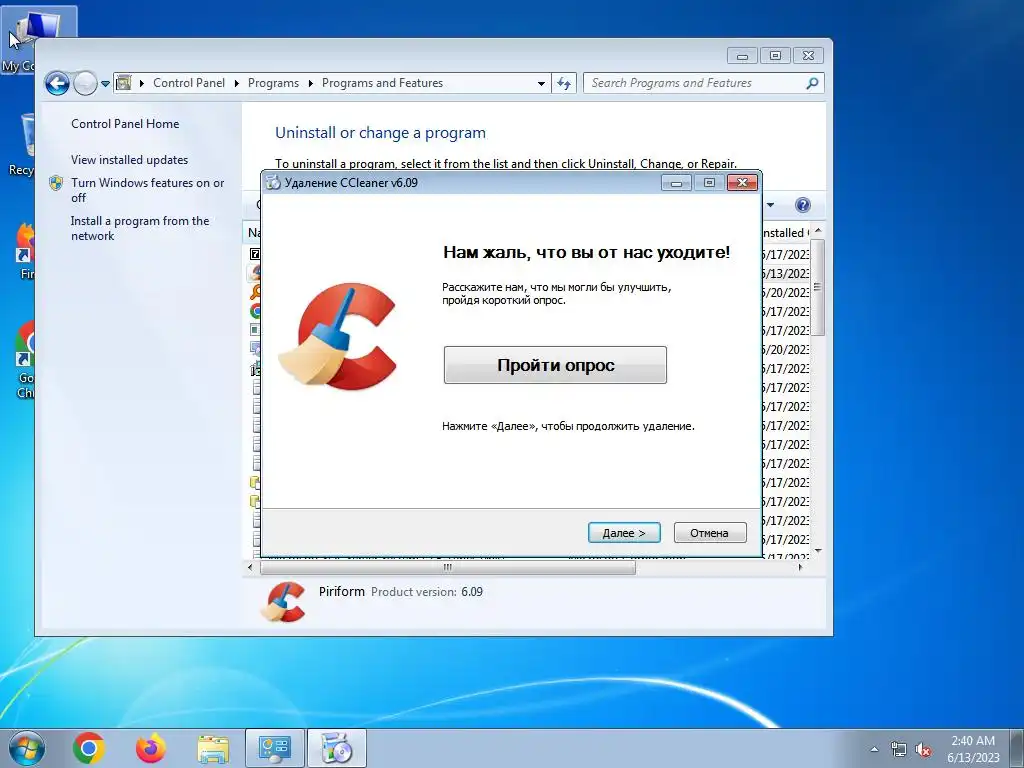The image size is (1024, 768).
Task: Close the CCleaner uninstall dialog
Action: (742, 183)
